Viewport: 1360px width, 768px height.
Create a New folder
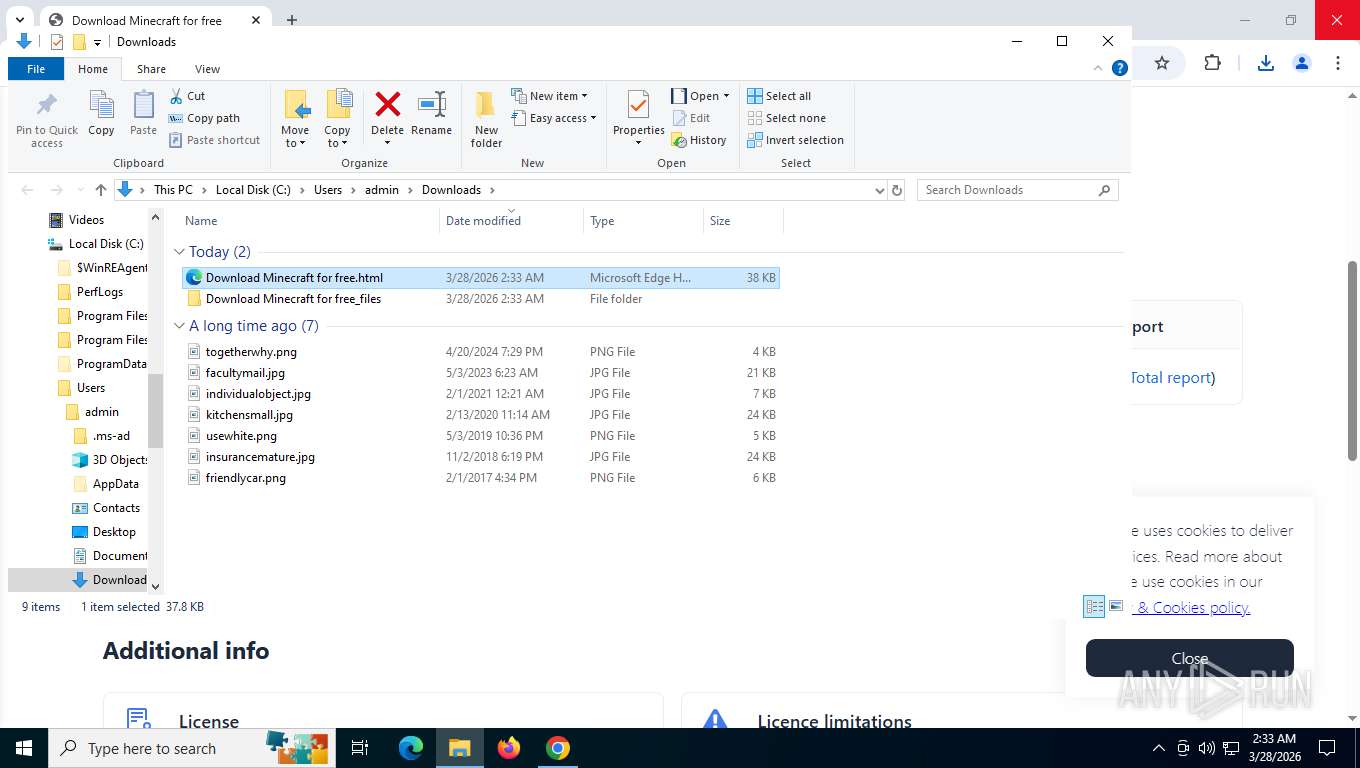click(486, 120)
